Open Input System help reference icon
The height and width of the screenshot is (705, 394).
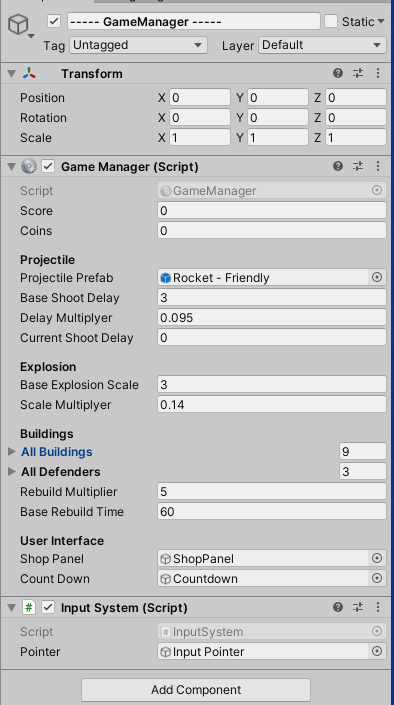click(338, 608)
